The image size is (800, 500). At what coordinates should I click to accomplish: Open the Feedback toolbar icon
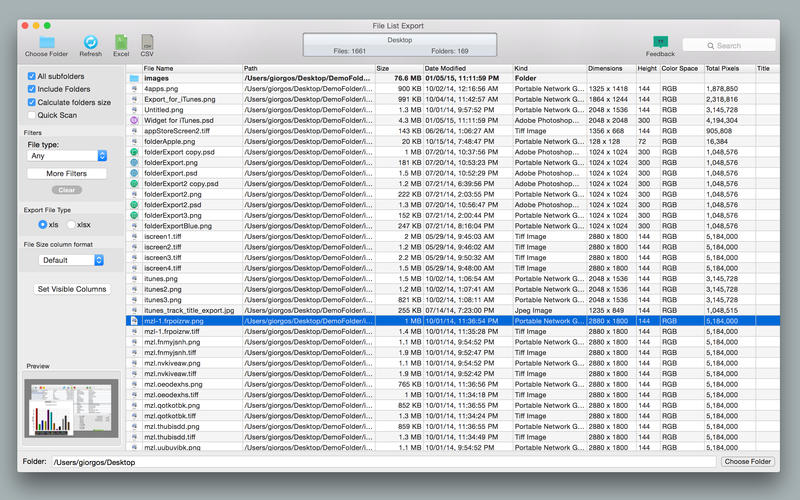coord(660,41)
